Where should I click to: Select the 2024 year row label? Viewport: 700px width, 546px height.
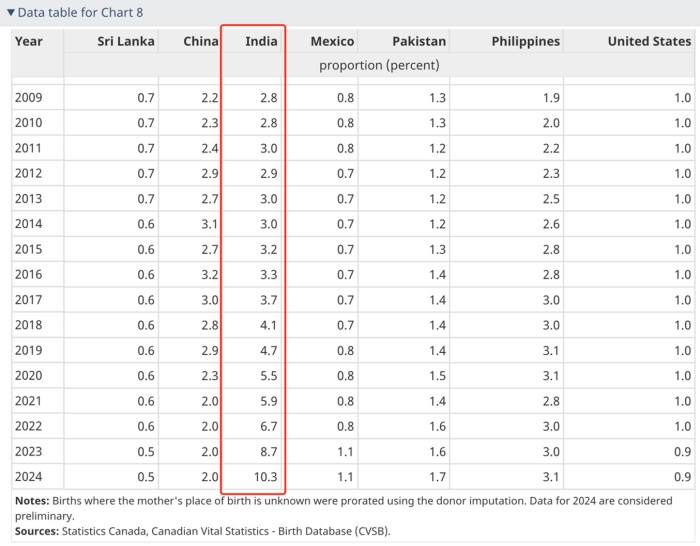click(29, 477)
